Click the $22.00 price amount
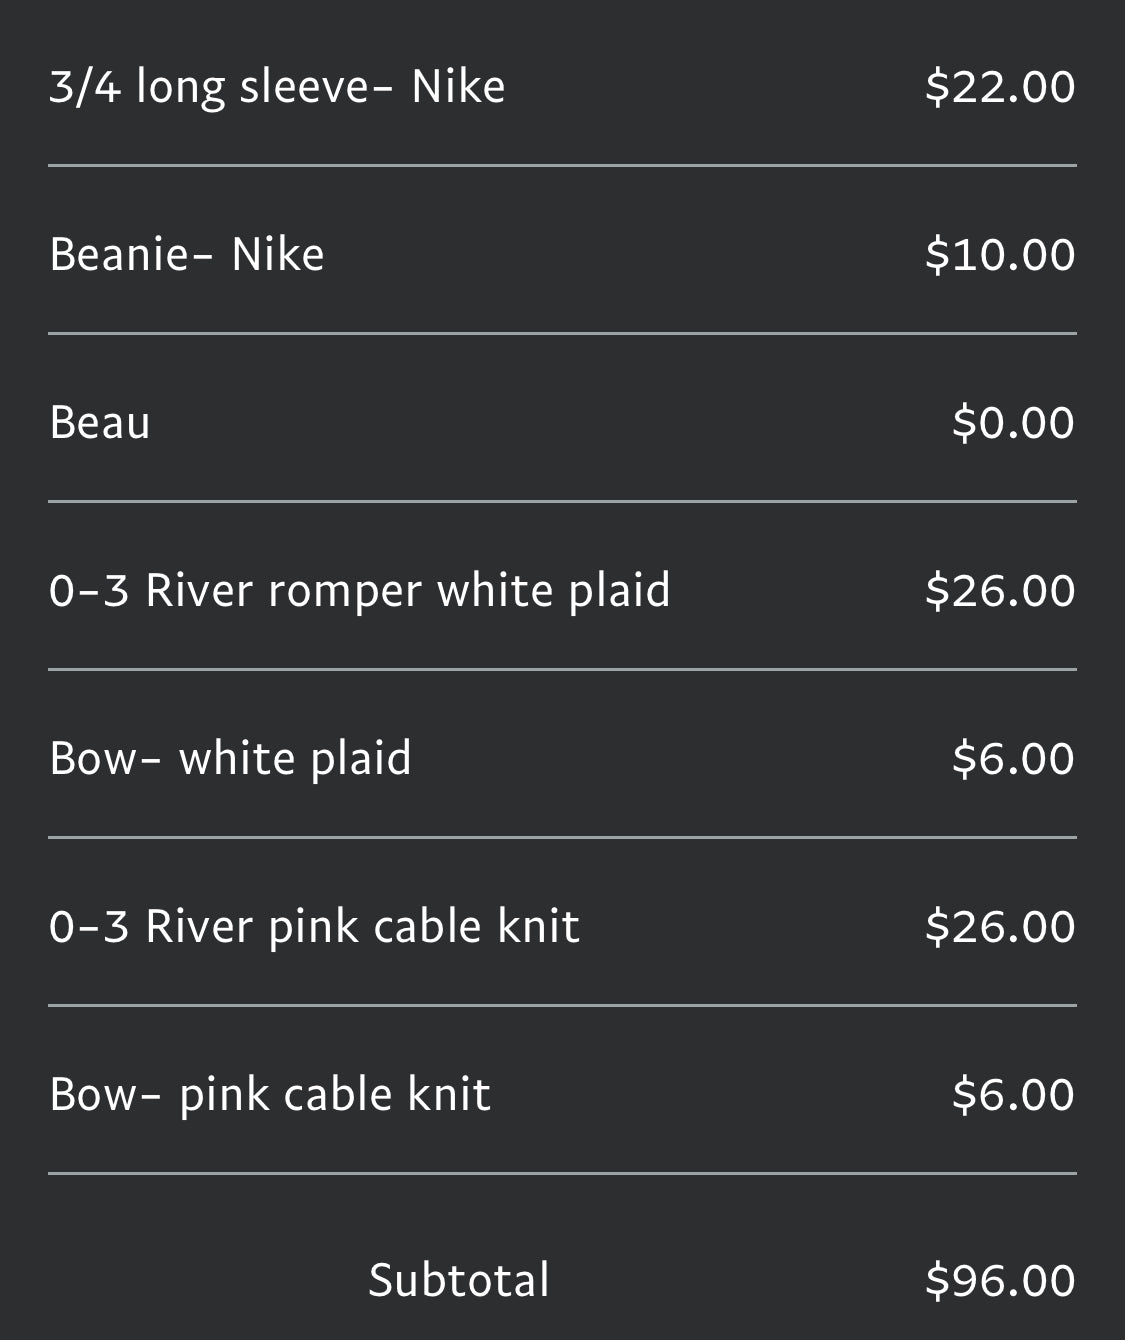This screenshot has width=1125, height=1340. pos(1000,86)
